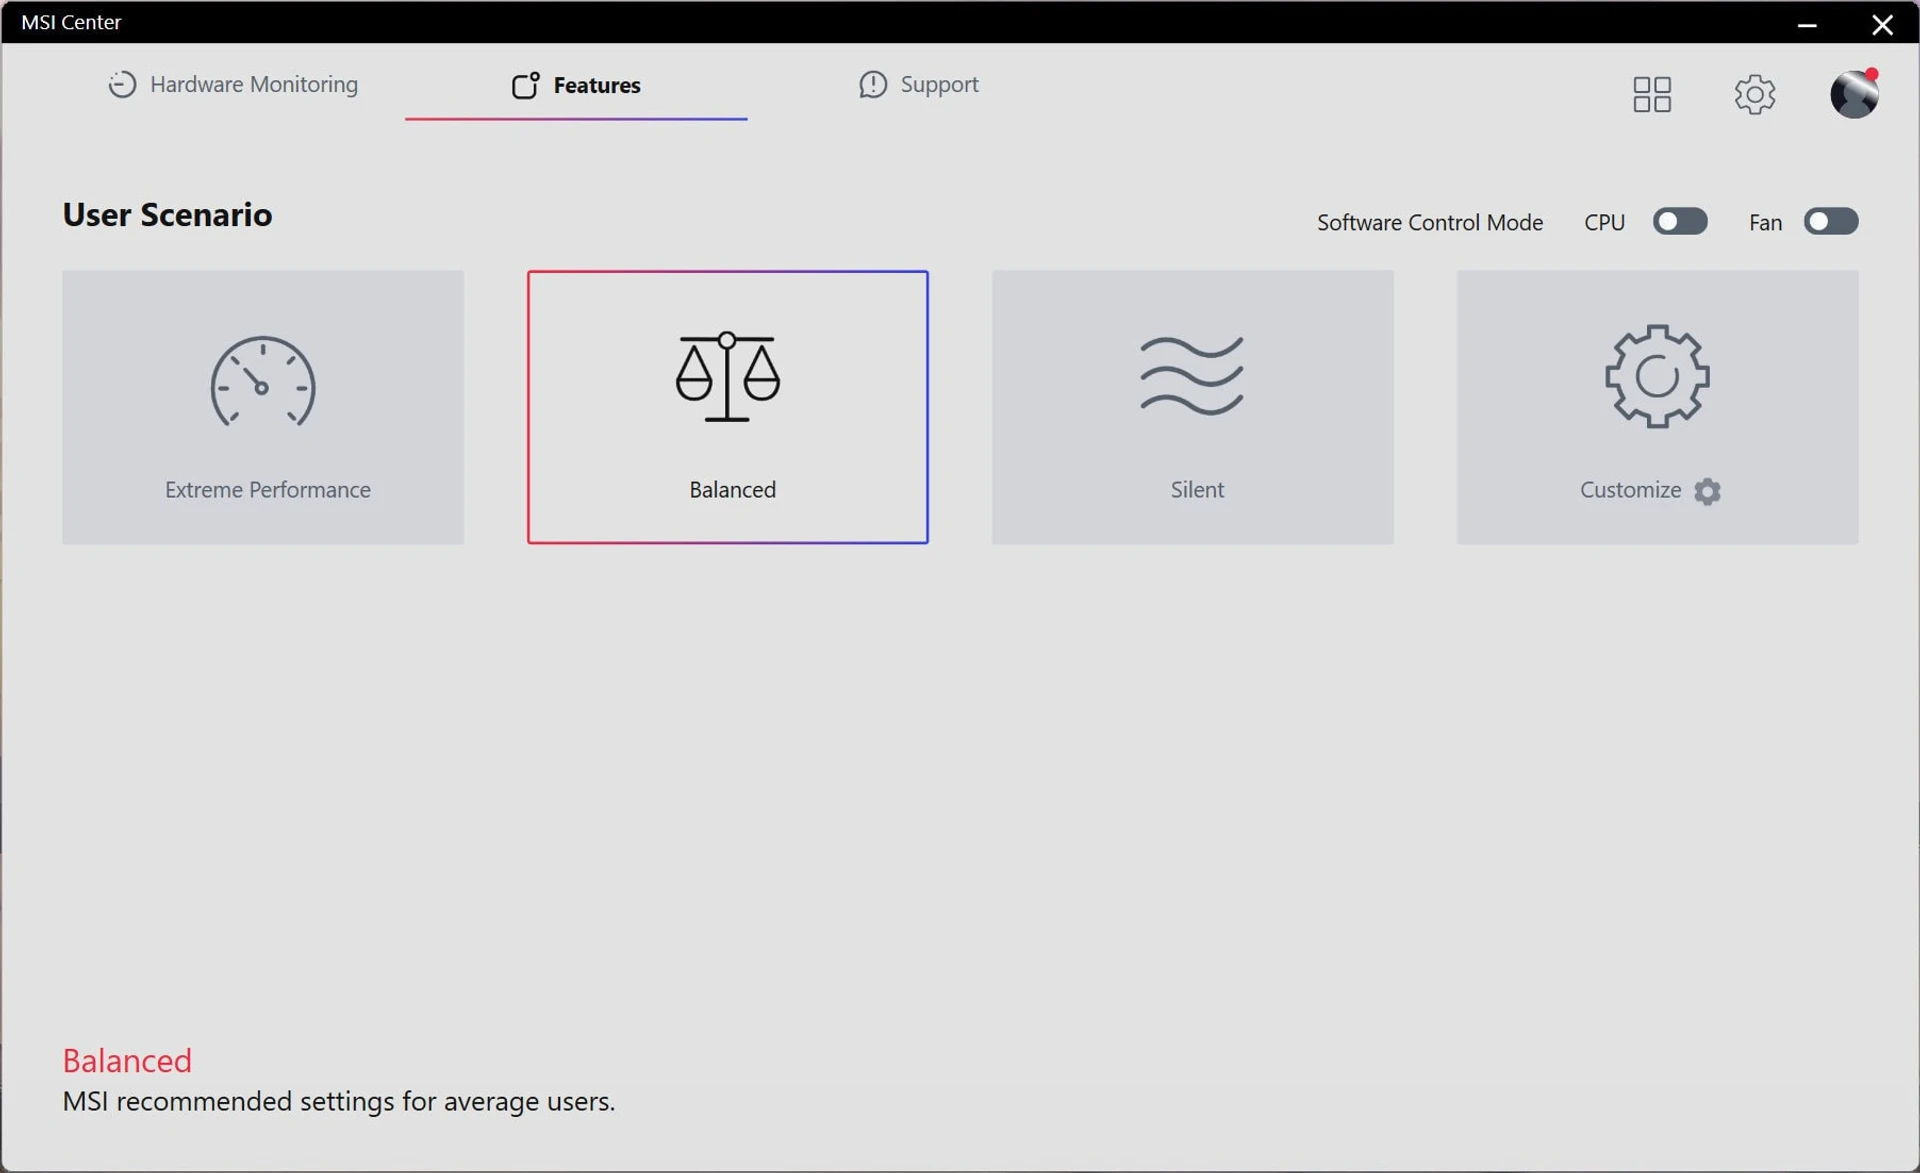
Task: Select the Extreme Performance speedometer icon
Action: 263,381
